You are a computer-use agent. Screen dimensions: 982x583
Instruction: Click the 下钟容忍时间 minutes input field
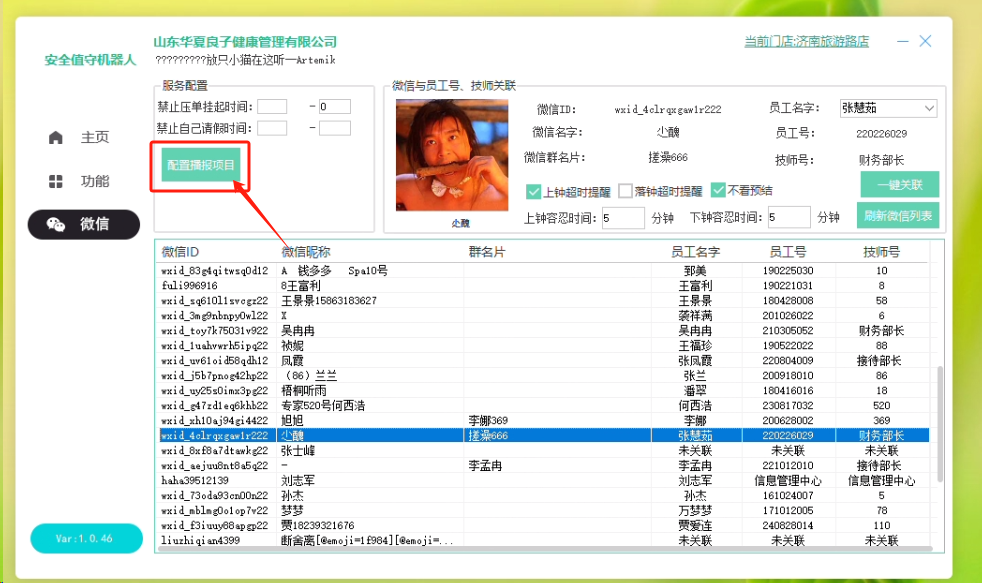tap(789, 218)
